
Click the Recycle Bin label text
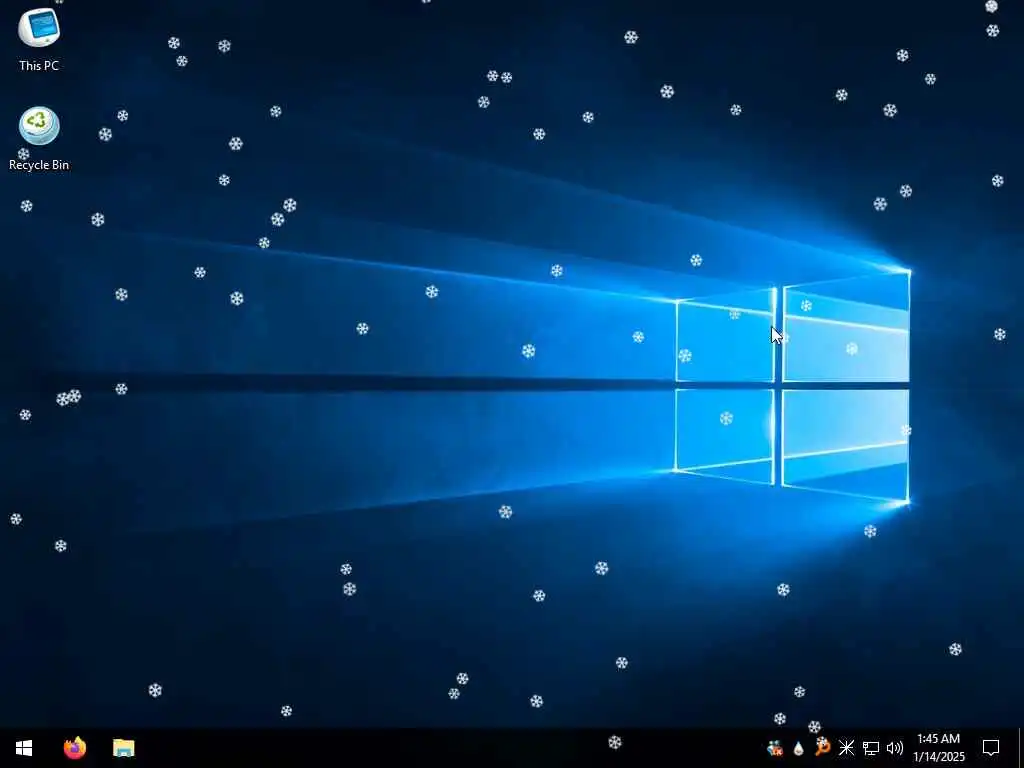tap(39, 165)
